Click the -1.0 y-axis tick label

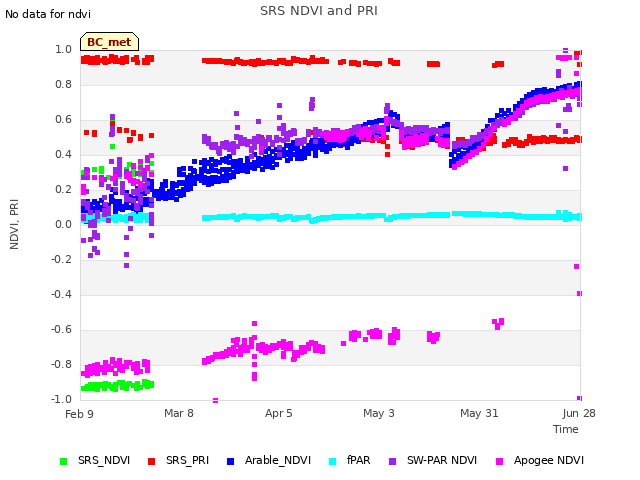pos(61,400)
